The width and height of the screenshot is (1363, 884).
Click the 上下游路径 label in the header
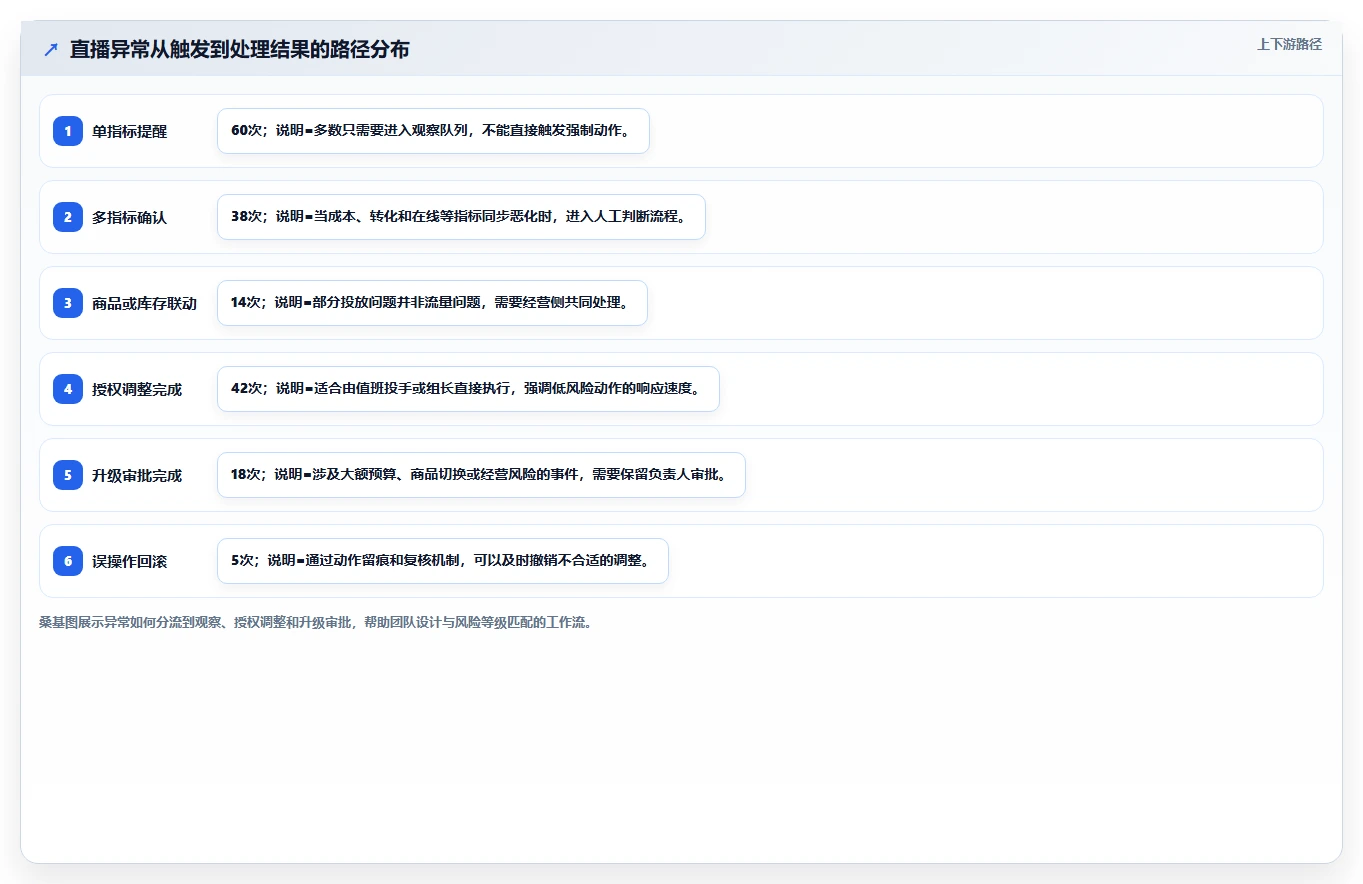(1289, 44)
